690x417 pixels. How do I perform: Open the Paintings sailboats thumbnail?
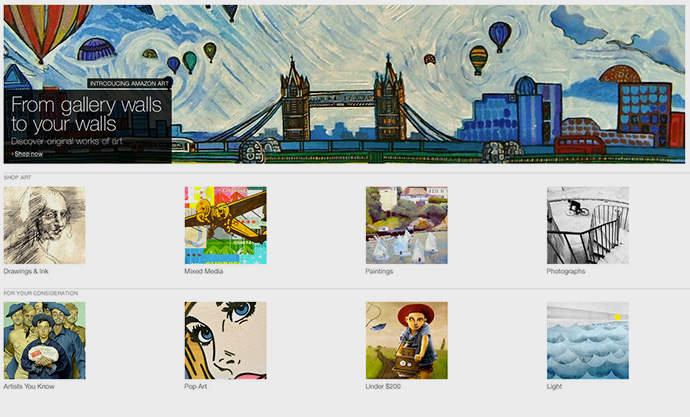(x=407, y=225)
